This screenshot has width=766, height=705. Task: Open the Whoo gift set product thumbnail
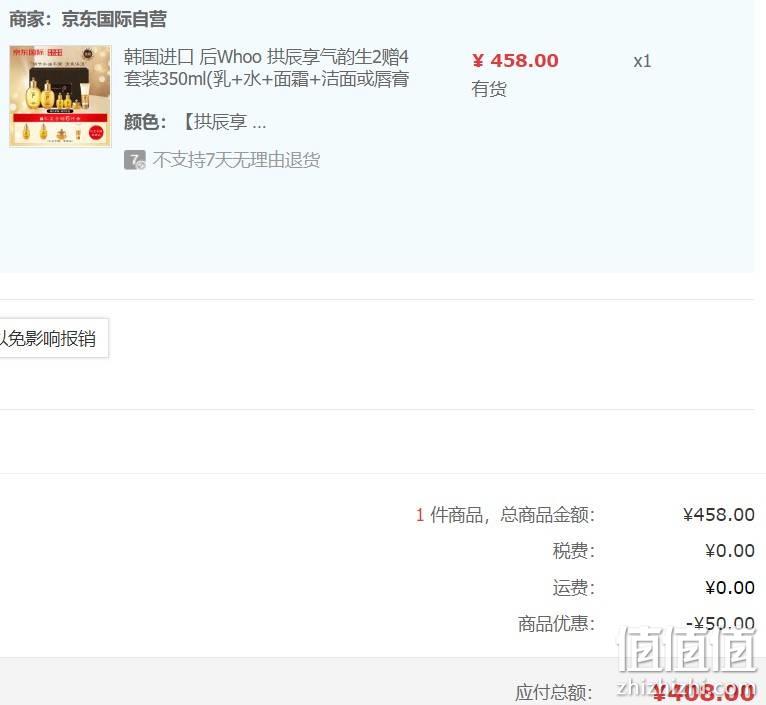pos(60,96)
